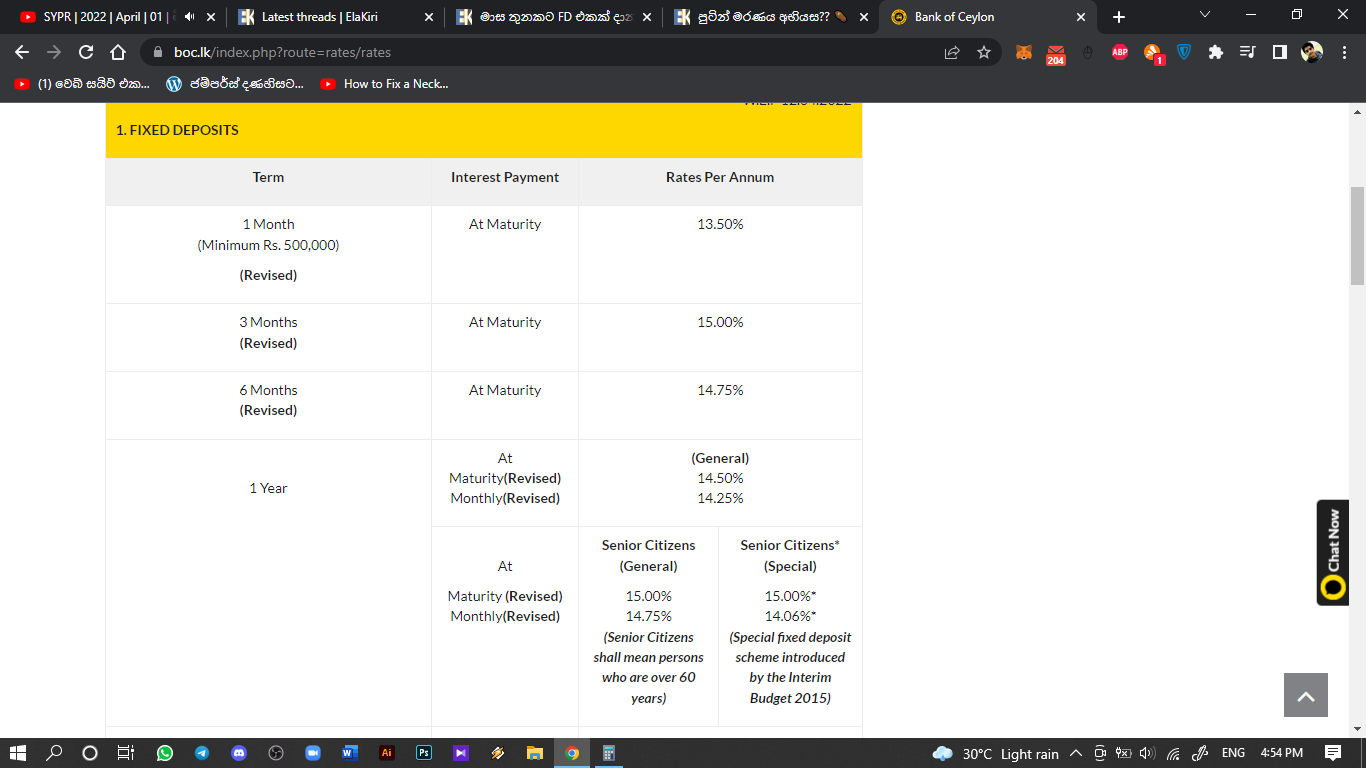The width and height of the screenshot is (1366, 768).
Task: Open the Windows Start menu
Action: click(x=17, y=753)
